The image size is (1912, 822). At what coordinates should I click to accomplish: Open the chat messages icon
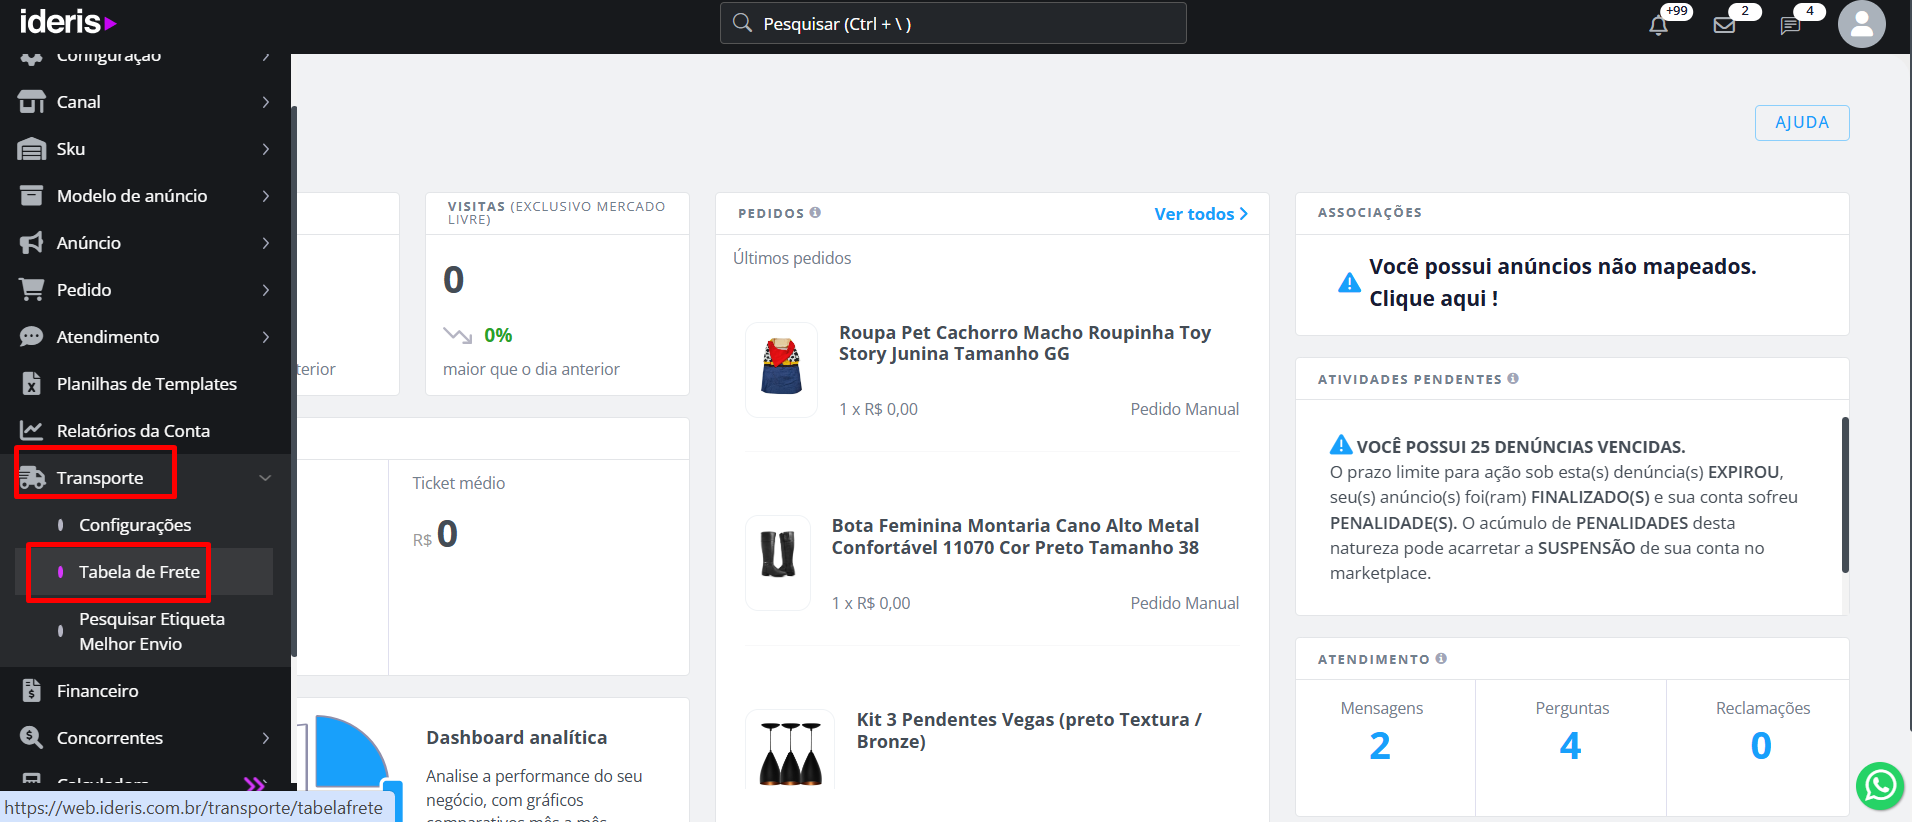coord(1790,26)
